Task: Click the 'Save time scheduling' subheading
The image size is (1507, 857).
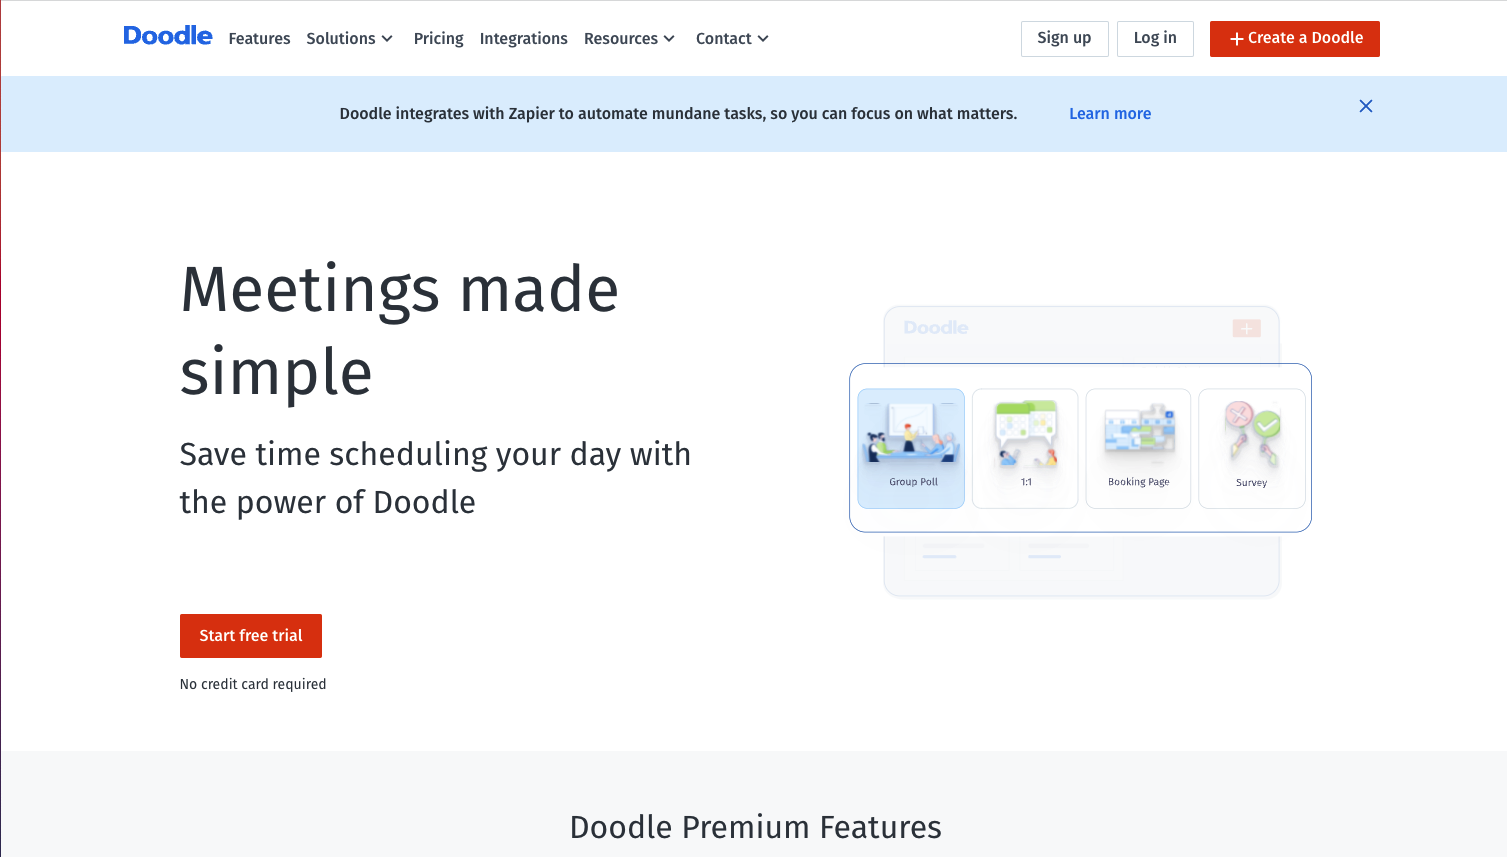Action: click(x=435, y=478)
